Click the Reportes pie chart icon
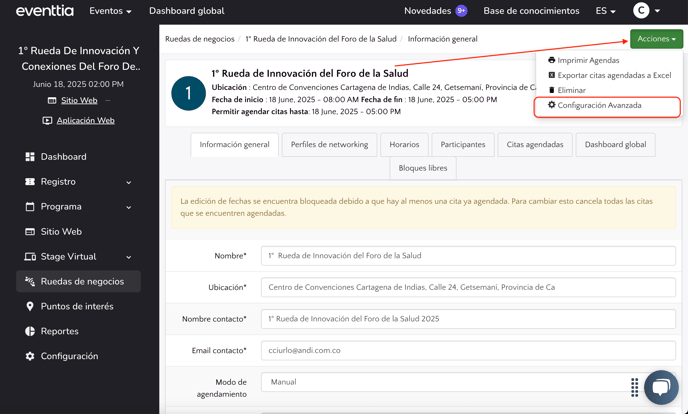The height and width of the screenshot is (414, 688). point(30,331)
